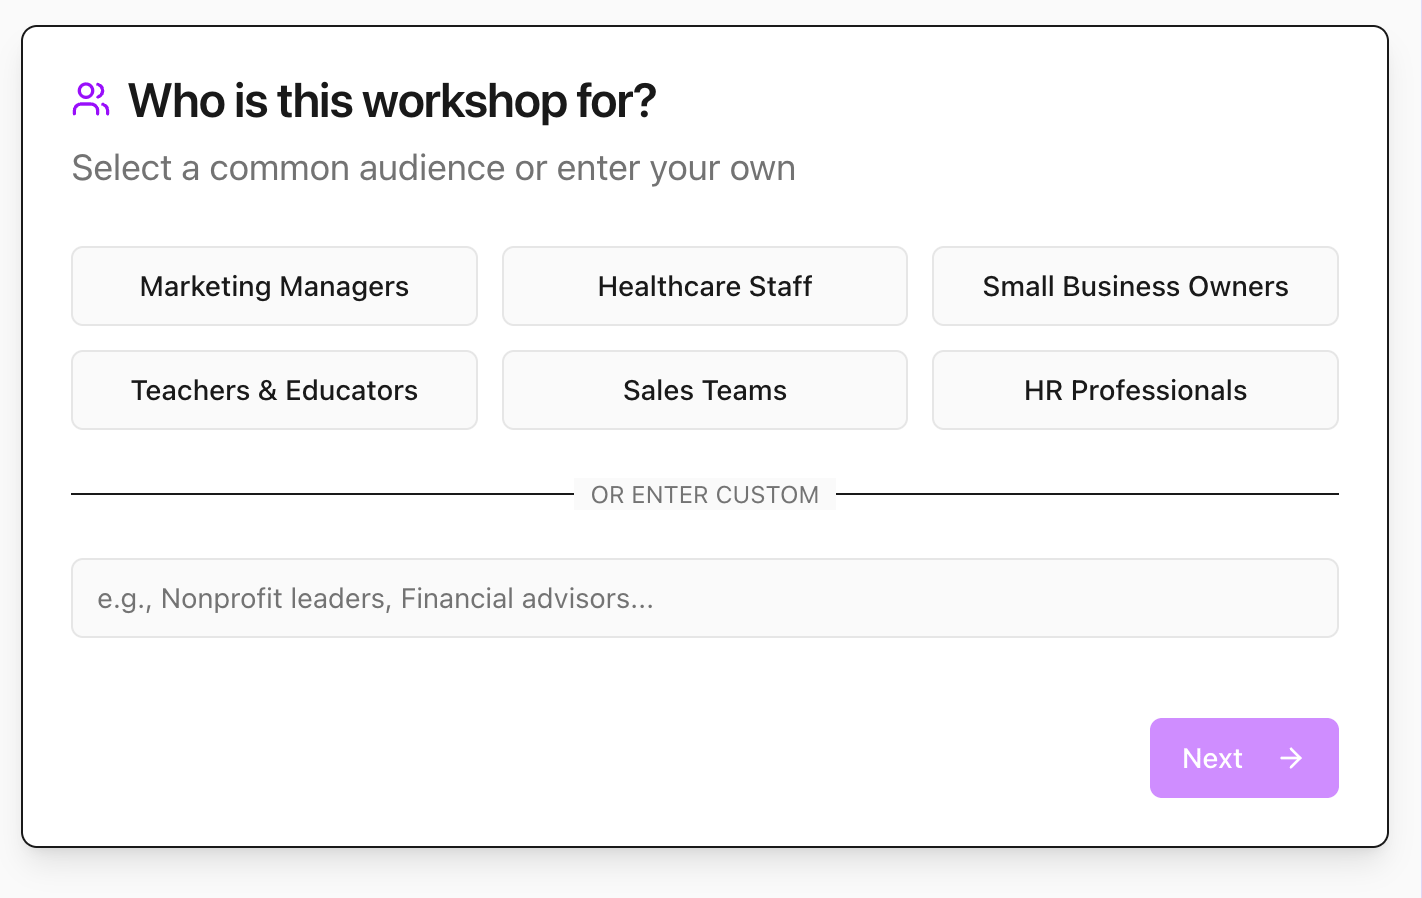Pick the Small Business Owners option
This screenshot has height=898, width=1422.
pyautogui.click(x=1135, y=286)
